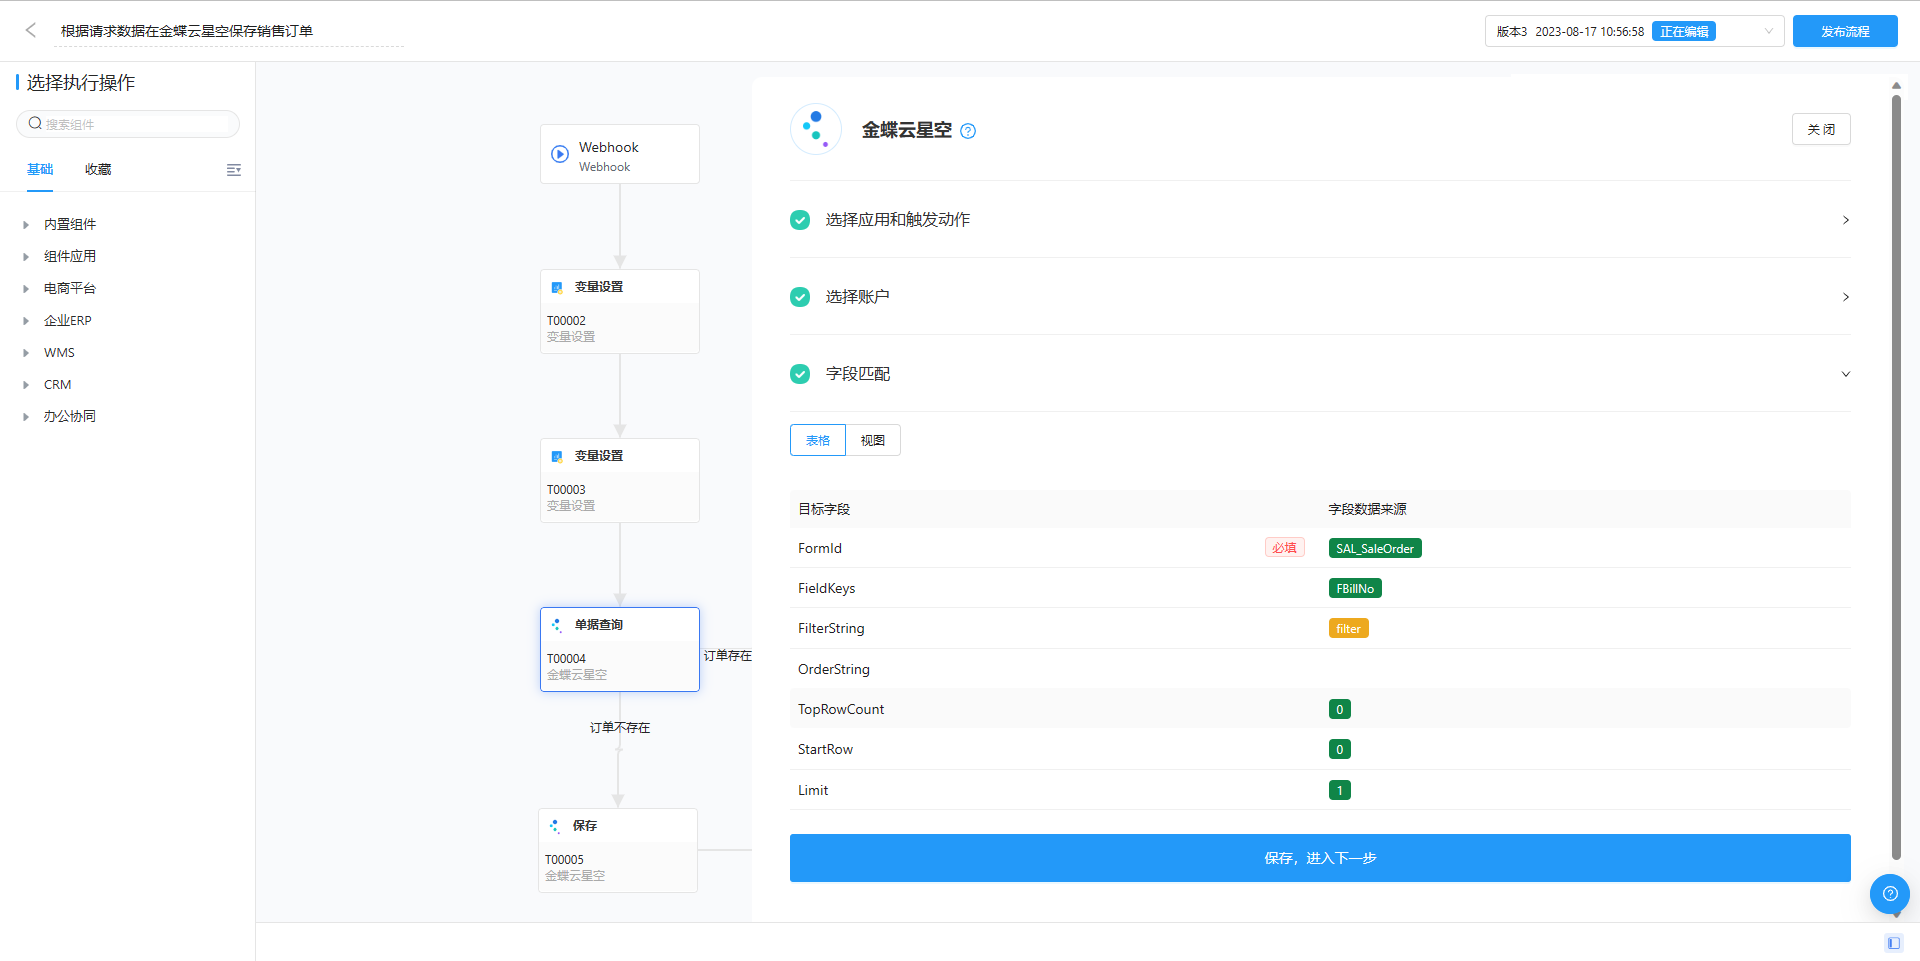This screenshot has height=961, width=1920.
Task: Click the StartRow value 0 tag
Action: [1340, 749]
